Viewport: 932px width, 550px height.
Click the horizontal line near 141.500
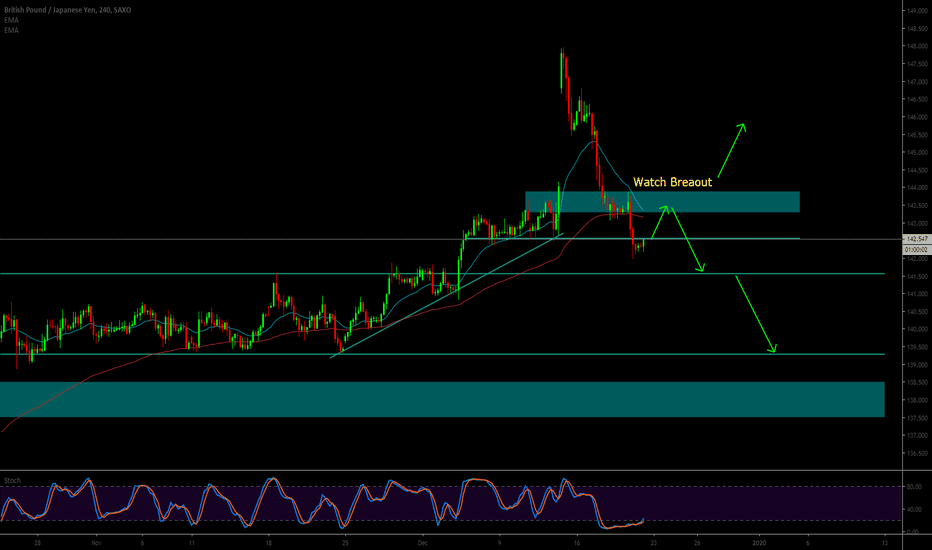tap(300, 274)
